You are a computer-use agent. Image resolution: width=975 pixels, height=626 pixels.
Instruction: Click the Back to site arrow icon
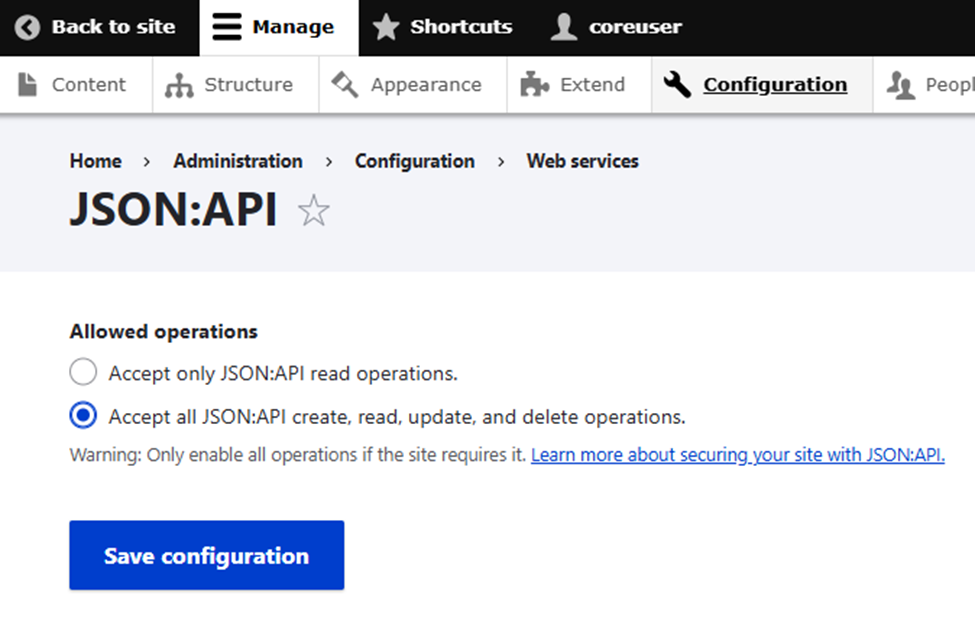click(29, 27)
